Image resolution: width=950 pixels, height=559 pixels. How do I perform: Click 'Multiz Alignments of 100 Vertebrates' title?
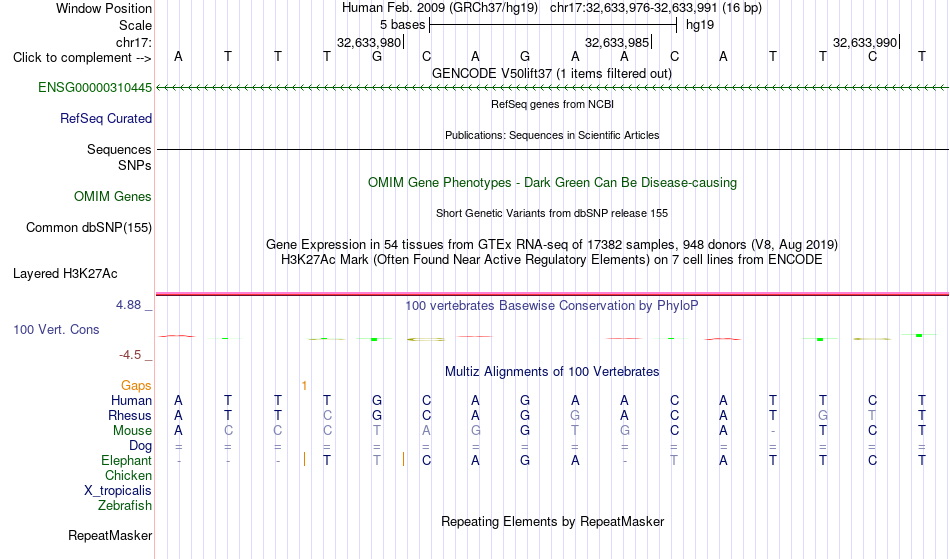coord(552,372)
